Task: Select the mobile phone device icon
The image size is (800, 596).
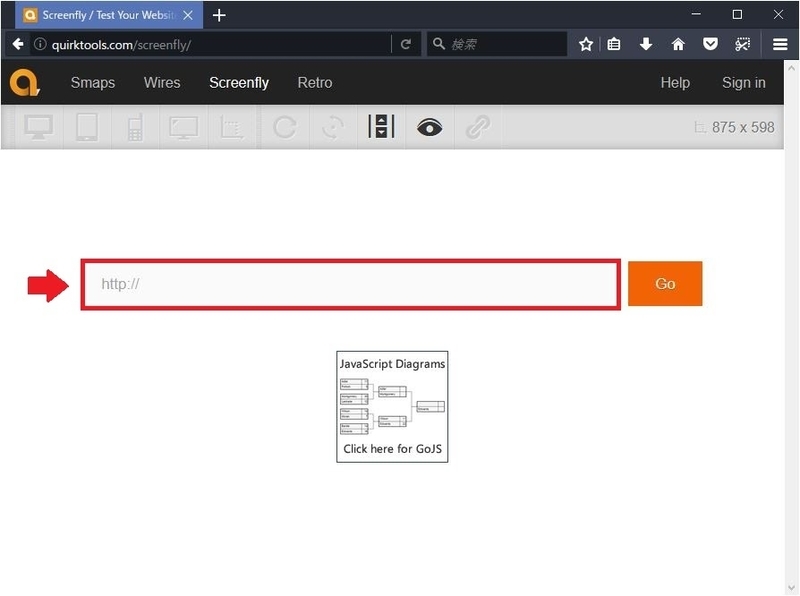Action: [x=135, y=127]
